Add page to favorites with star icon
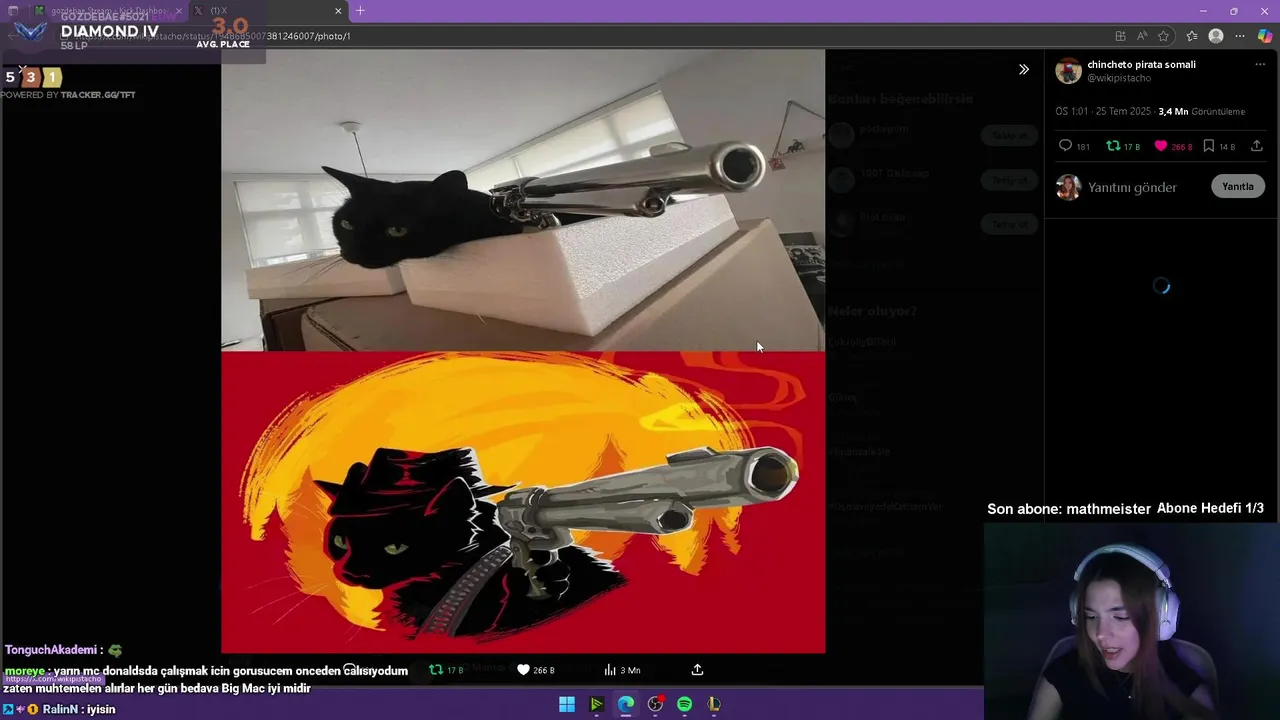The width and height of the screenshot is (1280, 720). pos(1164,36)
